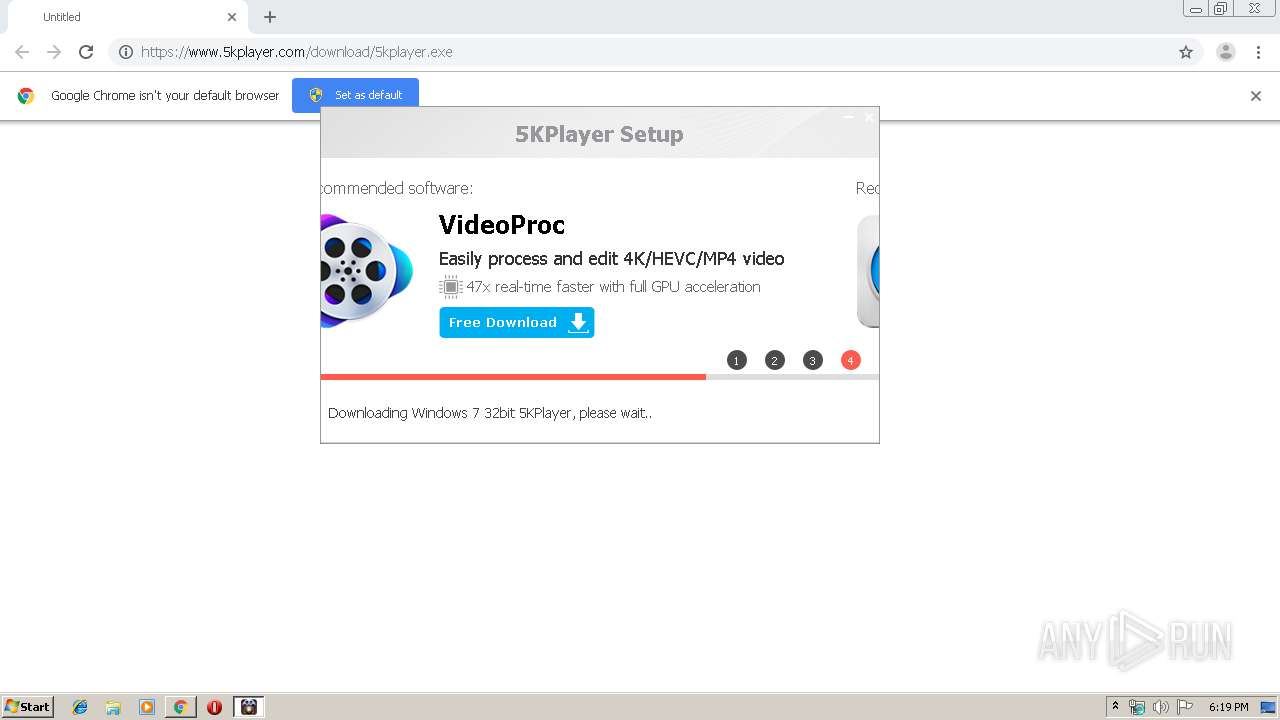Image resolution: width=1280 pixels, height=720 pixels.
Task: Click the GPU chip icon beside 47x text
Action: [x=451, y=287]
